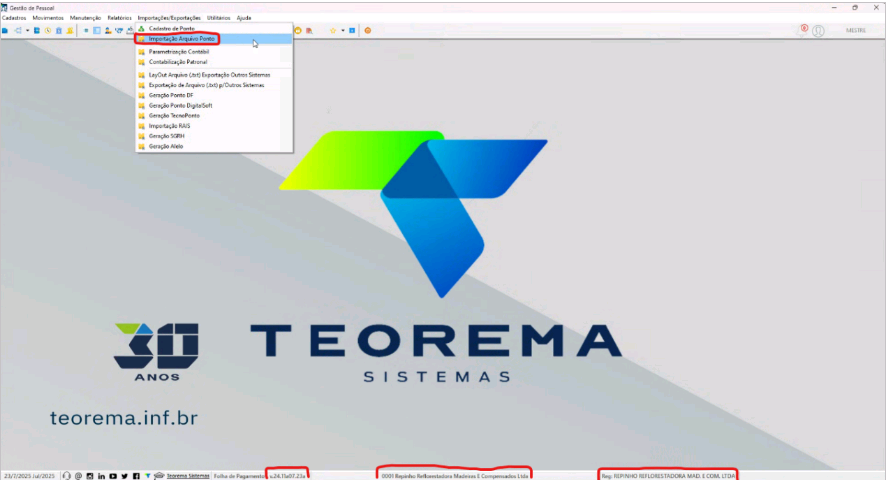Screen dimensions: 888x480
Task: Select Parametrização Contábil entry
Action: point(214,52)
